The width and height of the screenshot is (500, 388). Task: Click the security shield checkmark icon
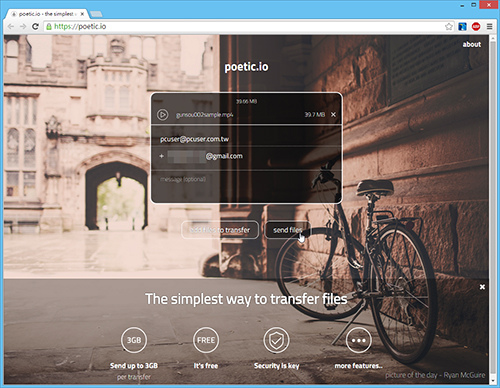276,340
